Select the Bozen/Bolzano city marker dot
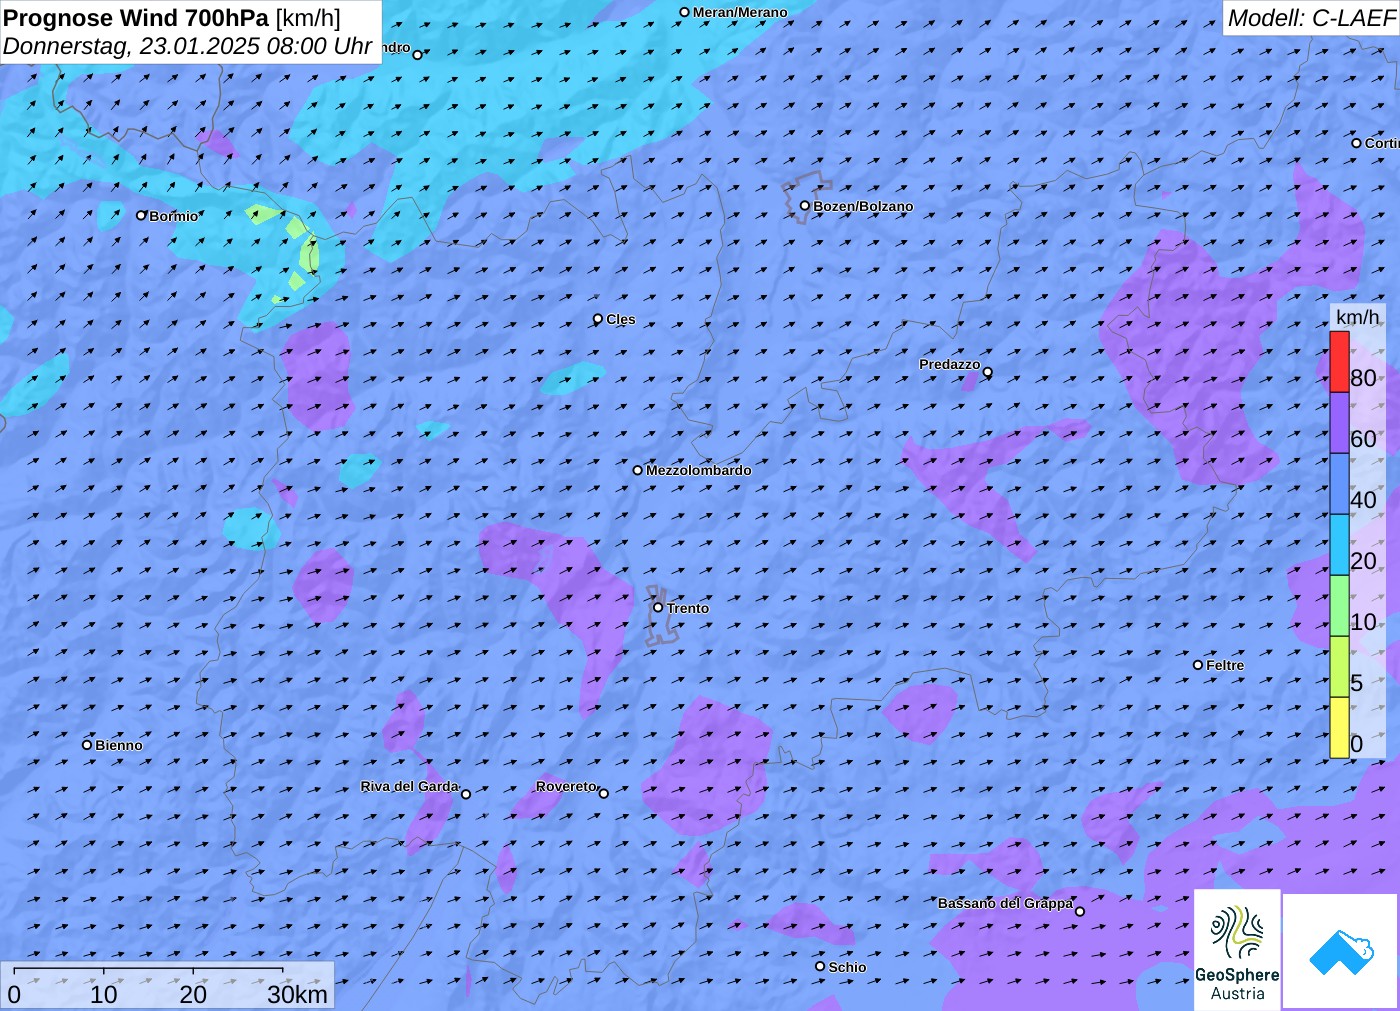The width and height of the screenshot is (1400, 1011). click(x=805, y=206)
